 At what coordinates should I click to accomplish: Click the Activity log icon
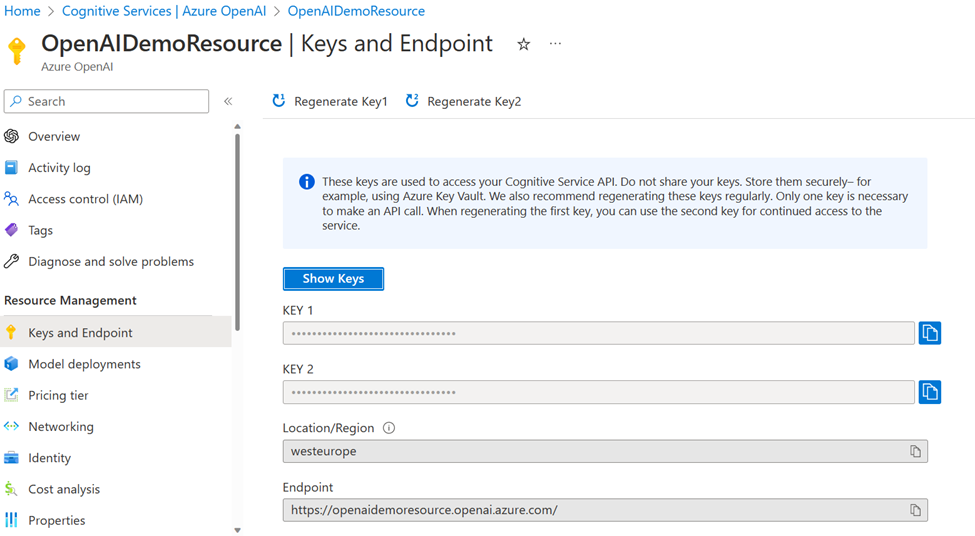click(11, 167)
